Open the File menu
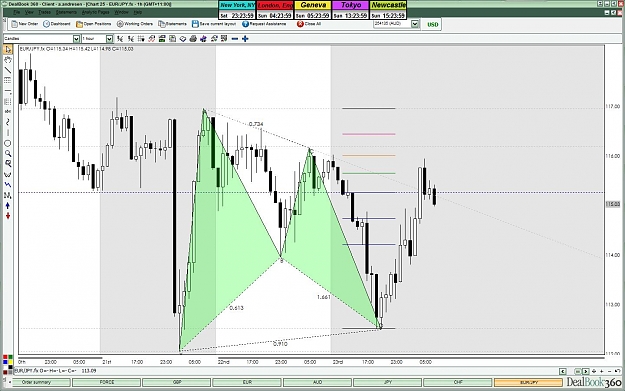The width and height of the screenshot is (625, 391). [17, 12]
